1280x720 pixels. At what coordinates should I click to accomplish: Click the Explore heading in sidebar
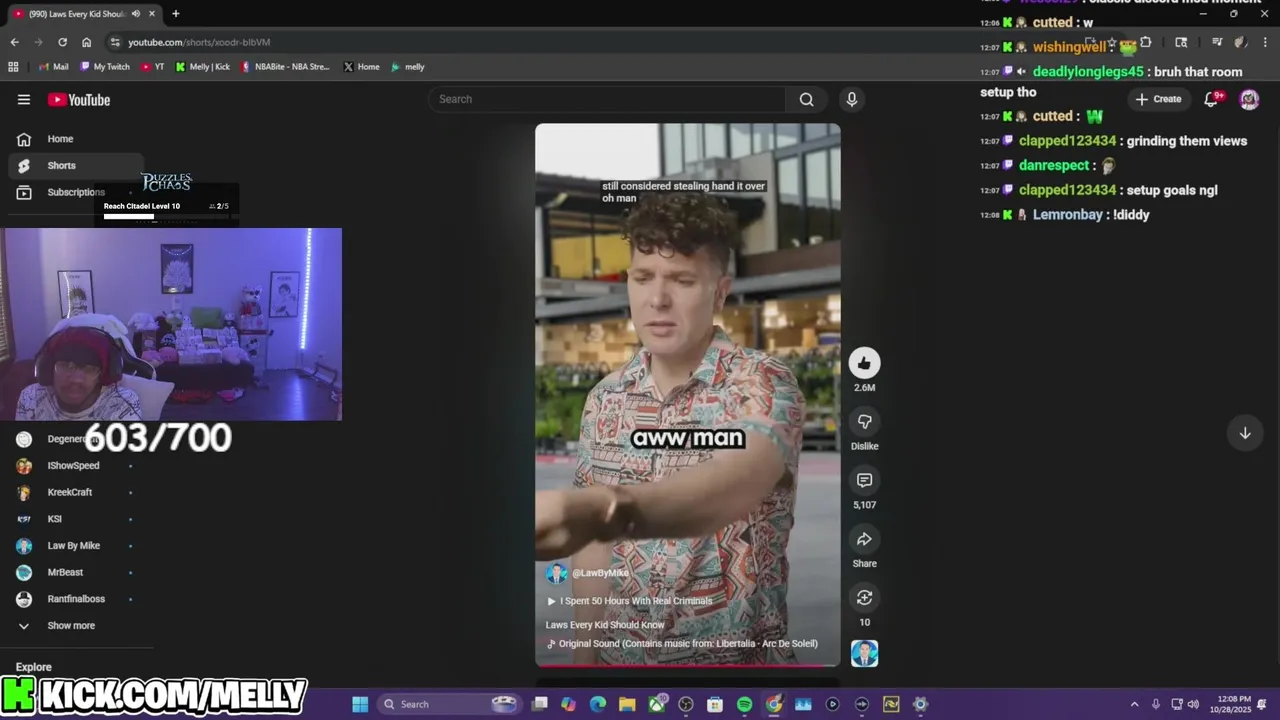click(34, 667)
